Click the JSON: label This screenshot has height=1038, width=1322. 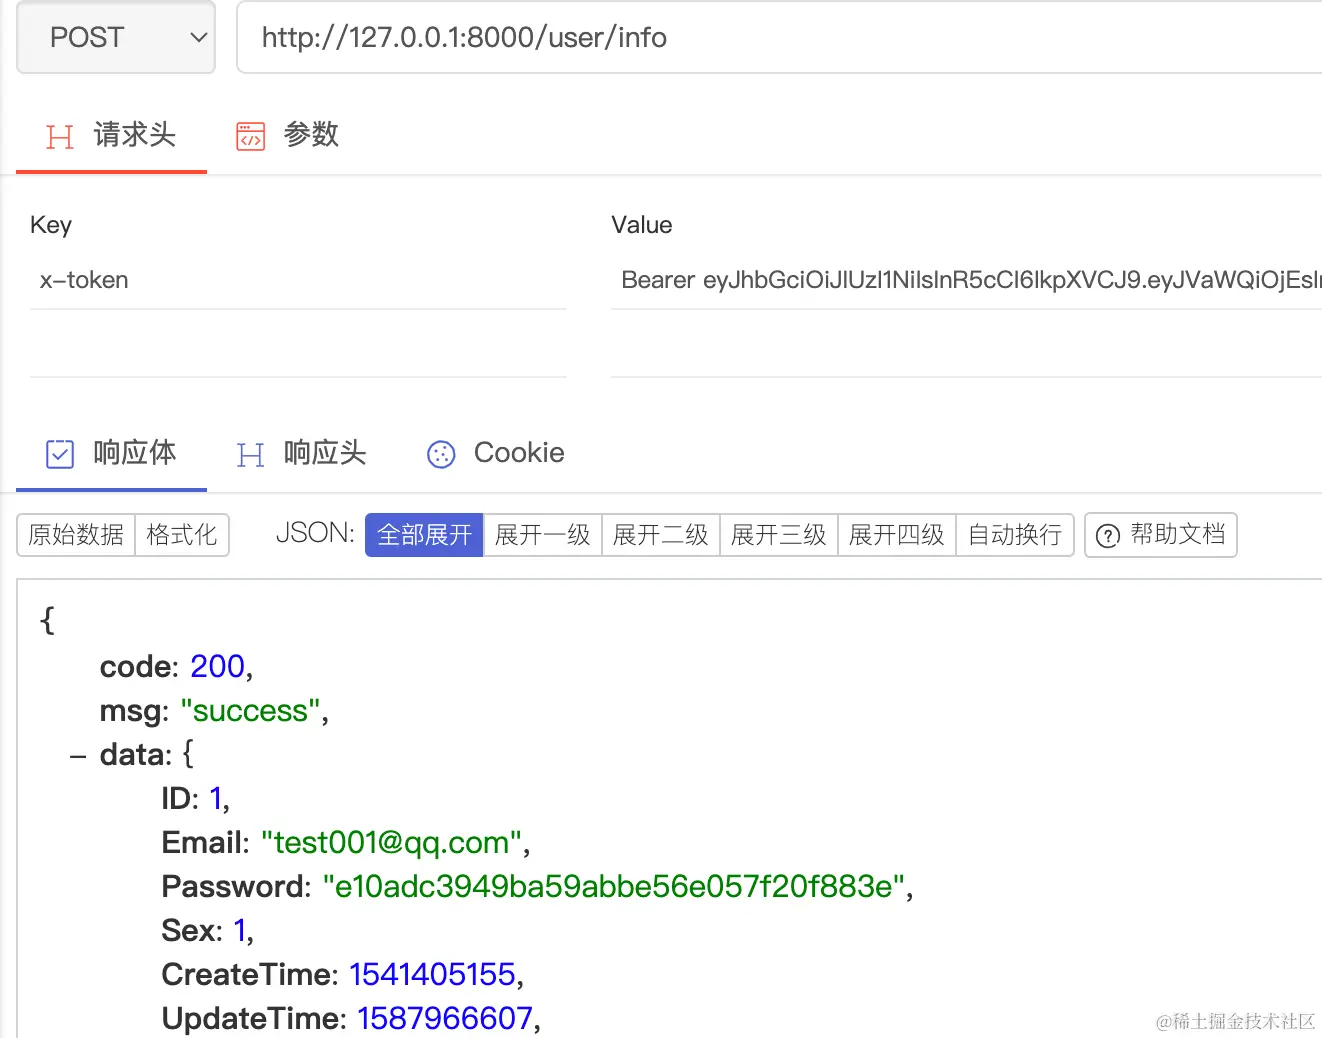[315, 533]
